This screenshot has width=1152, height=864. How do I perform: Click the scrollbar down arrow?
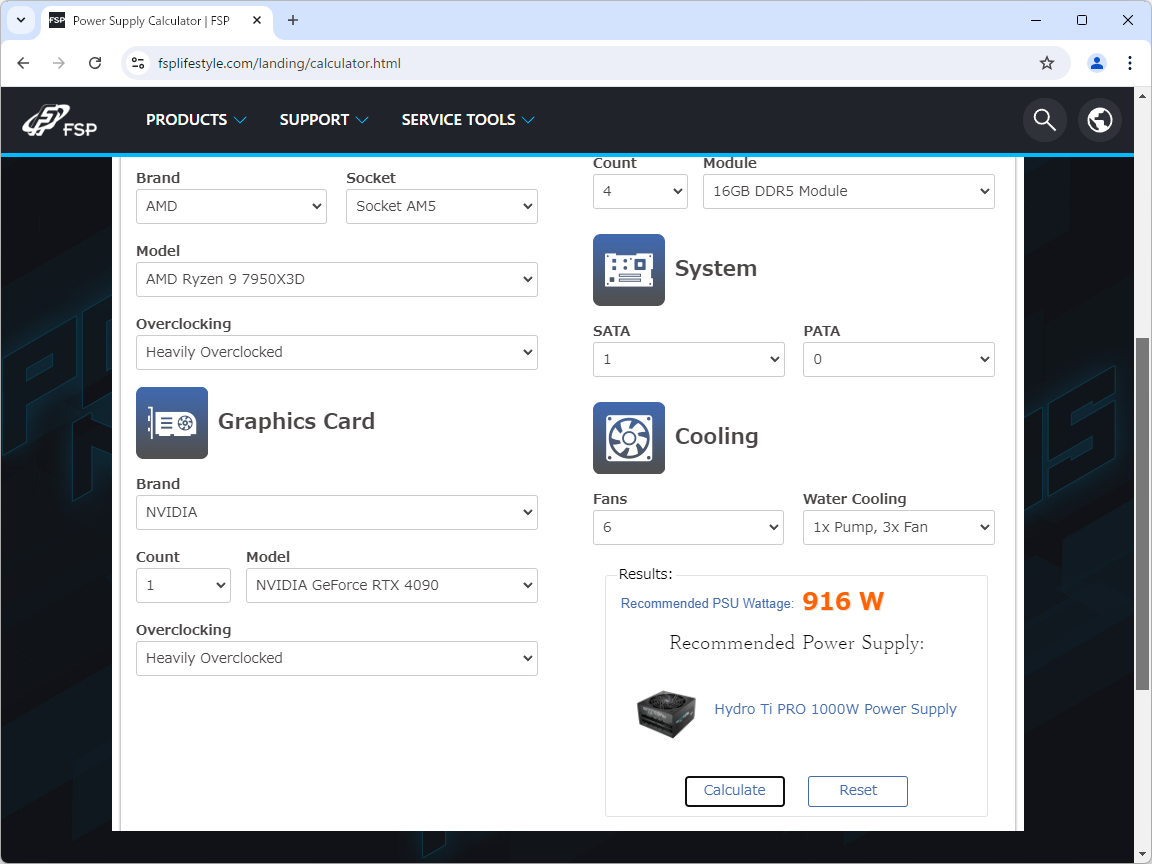[1142, 854]
